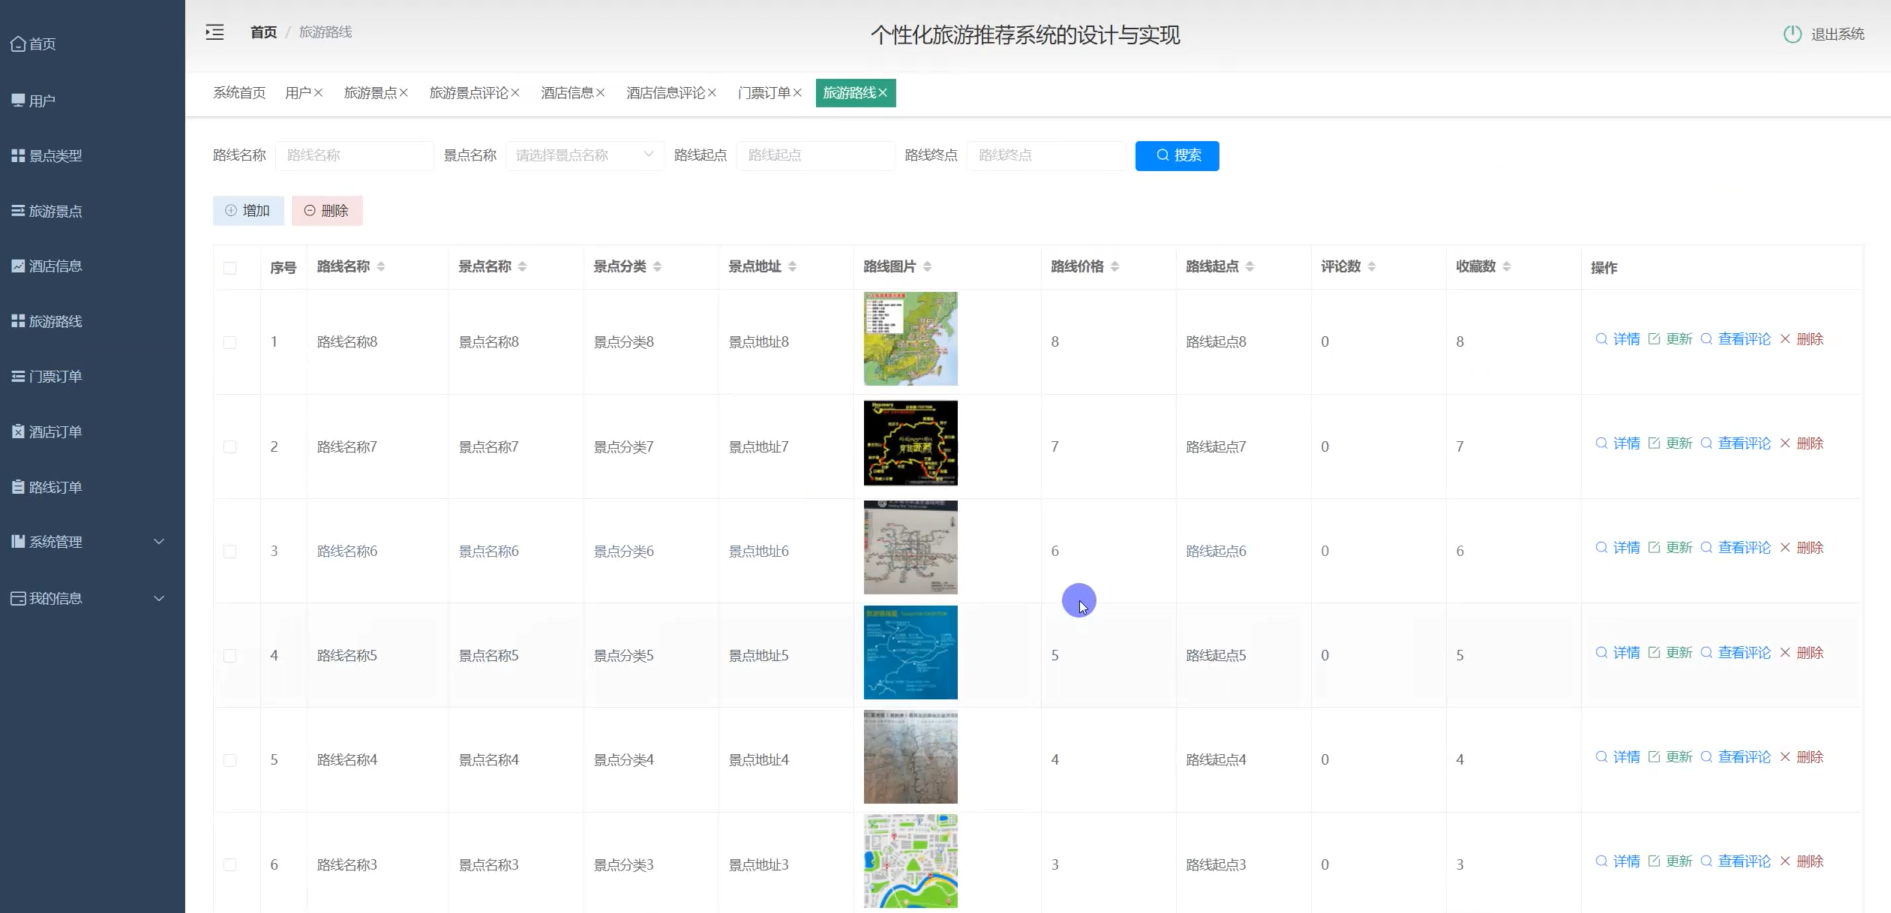Sort table by 路线价格 column
This screenshot has height=913, width=1891.
[x=1115, y=267]
